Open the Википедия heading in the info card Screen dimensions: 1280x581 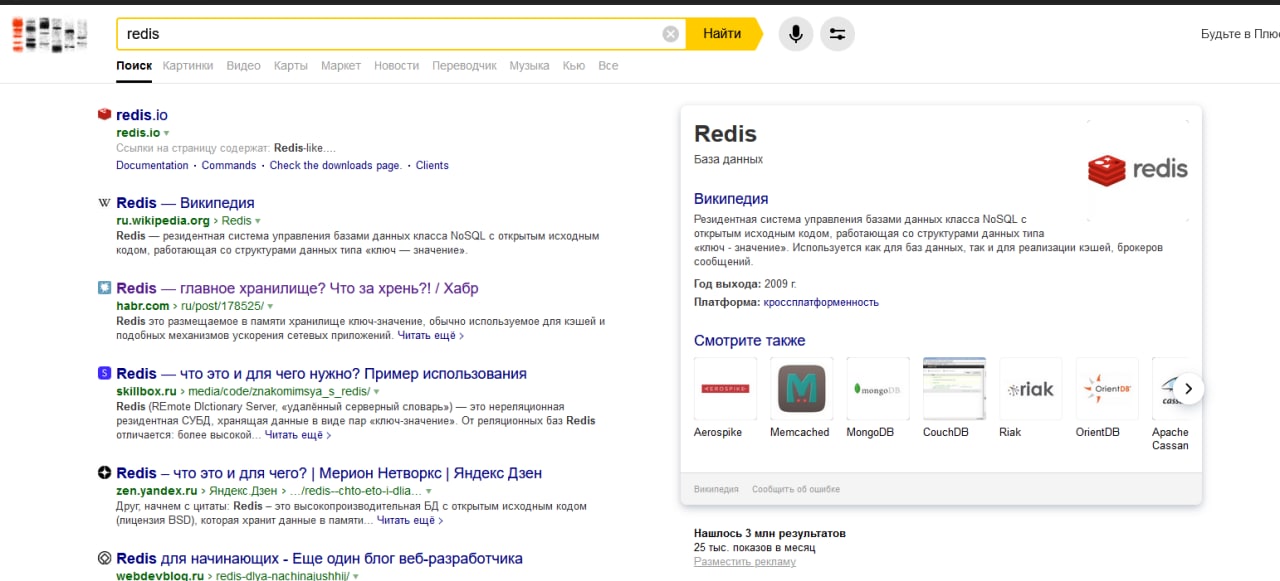[731, 199]
